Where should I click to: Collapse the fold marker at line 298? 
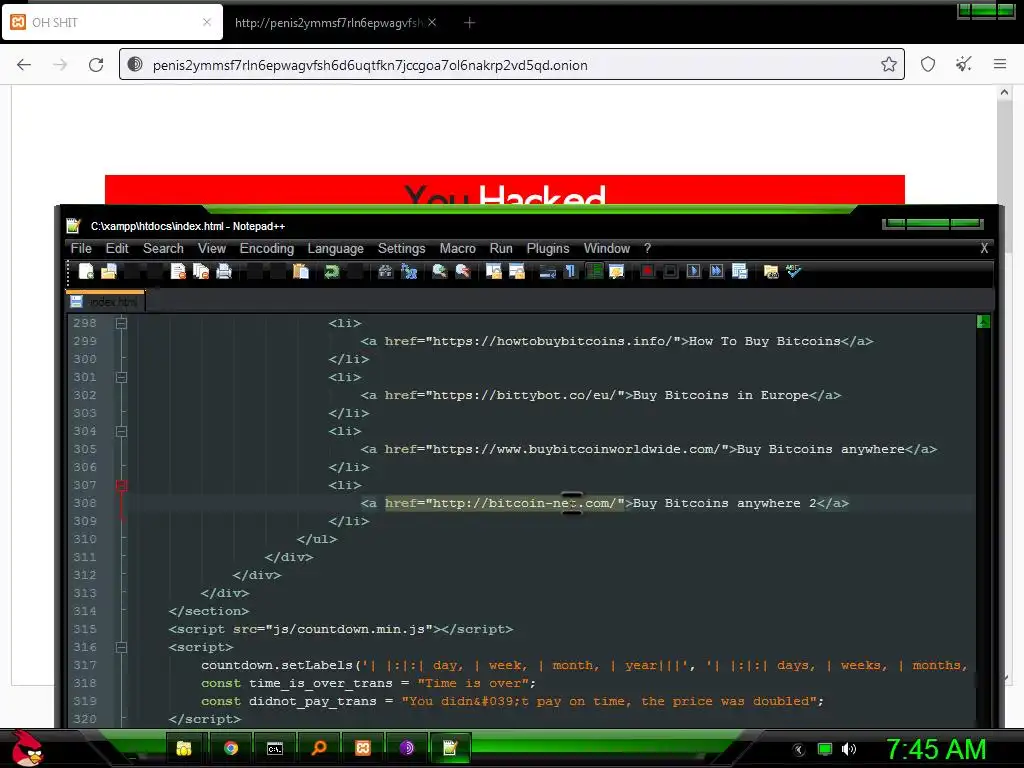(x=121, y=323)
